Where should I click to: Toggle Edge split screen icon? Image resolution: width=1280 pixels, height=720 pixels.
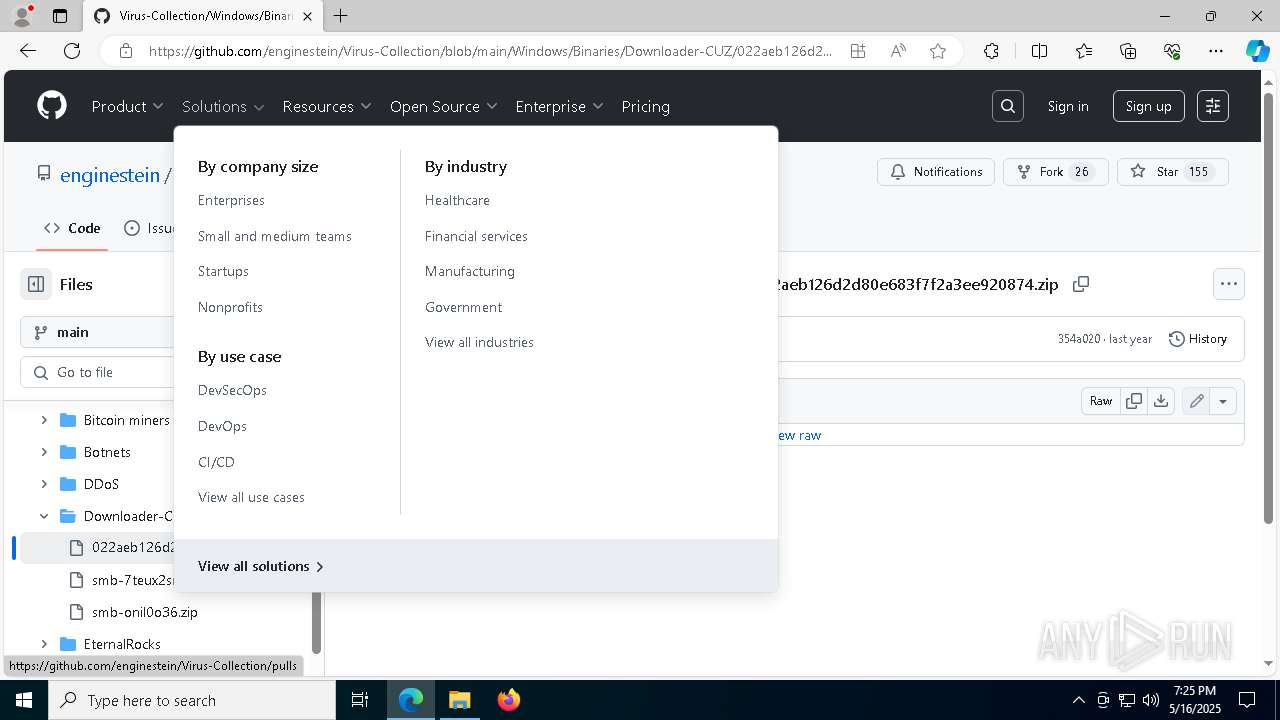click(x=1039, y=51)
